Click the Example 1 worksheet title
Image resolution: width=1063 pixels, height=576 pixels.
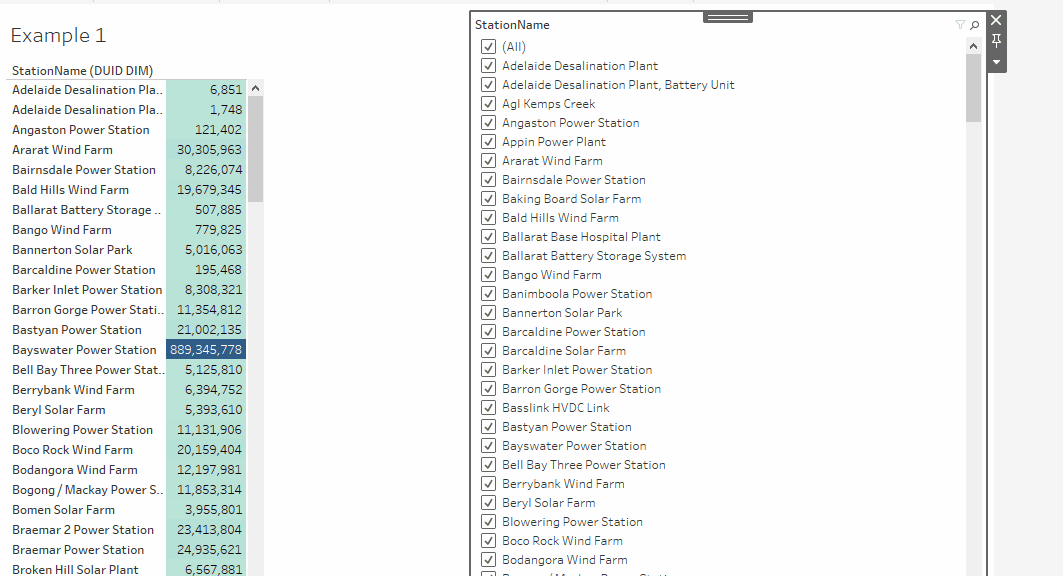point(58,36)
